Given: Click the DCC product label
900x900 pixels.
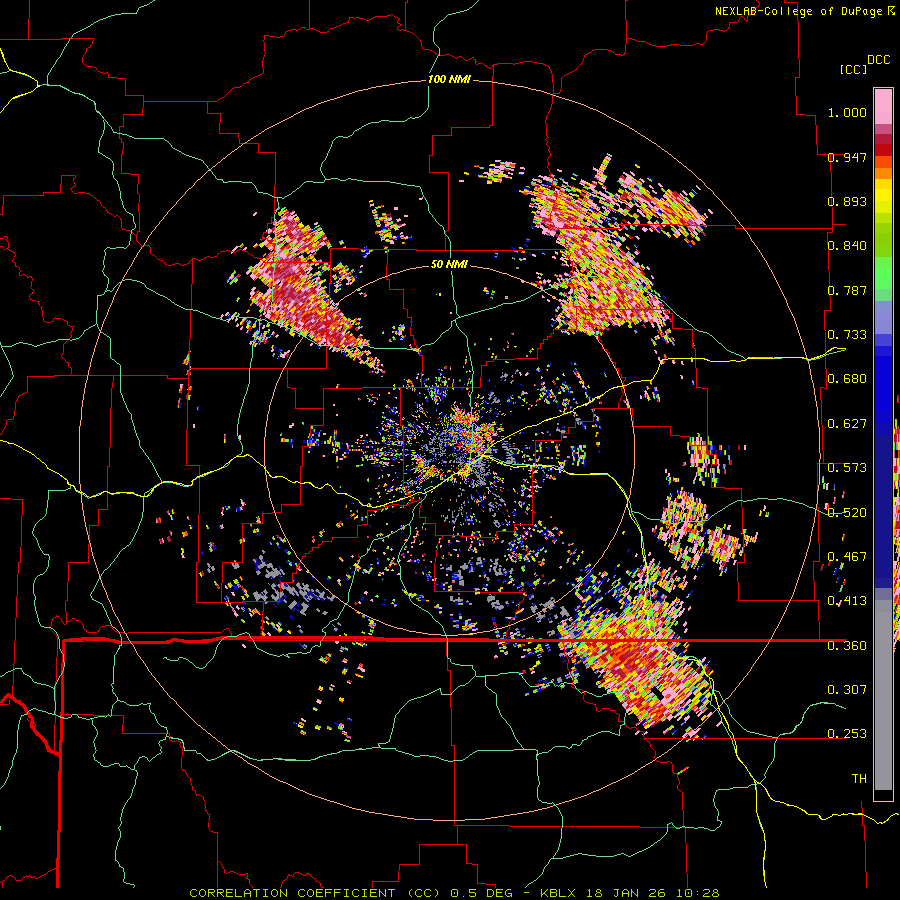Looking at the screenshot, I should pyautogui.click(x=878, y=60).
